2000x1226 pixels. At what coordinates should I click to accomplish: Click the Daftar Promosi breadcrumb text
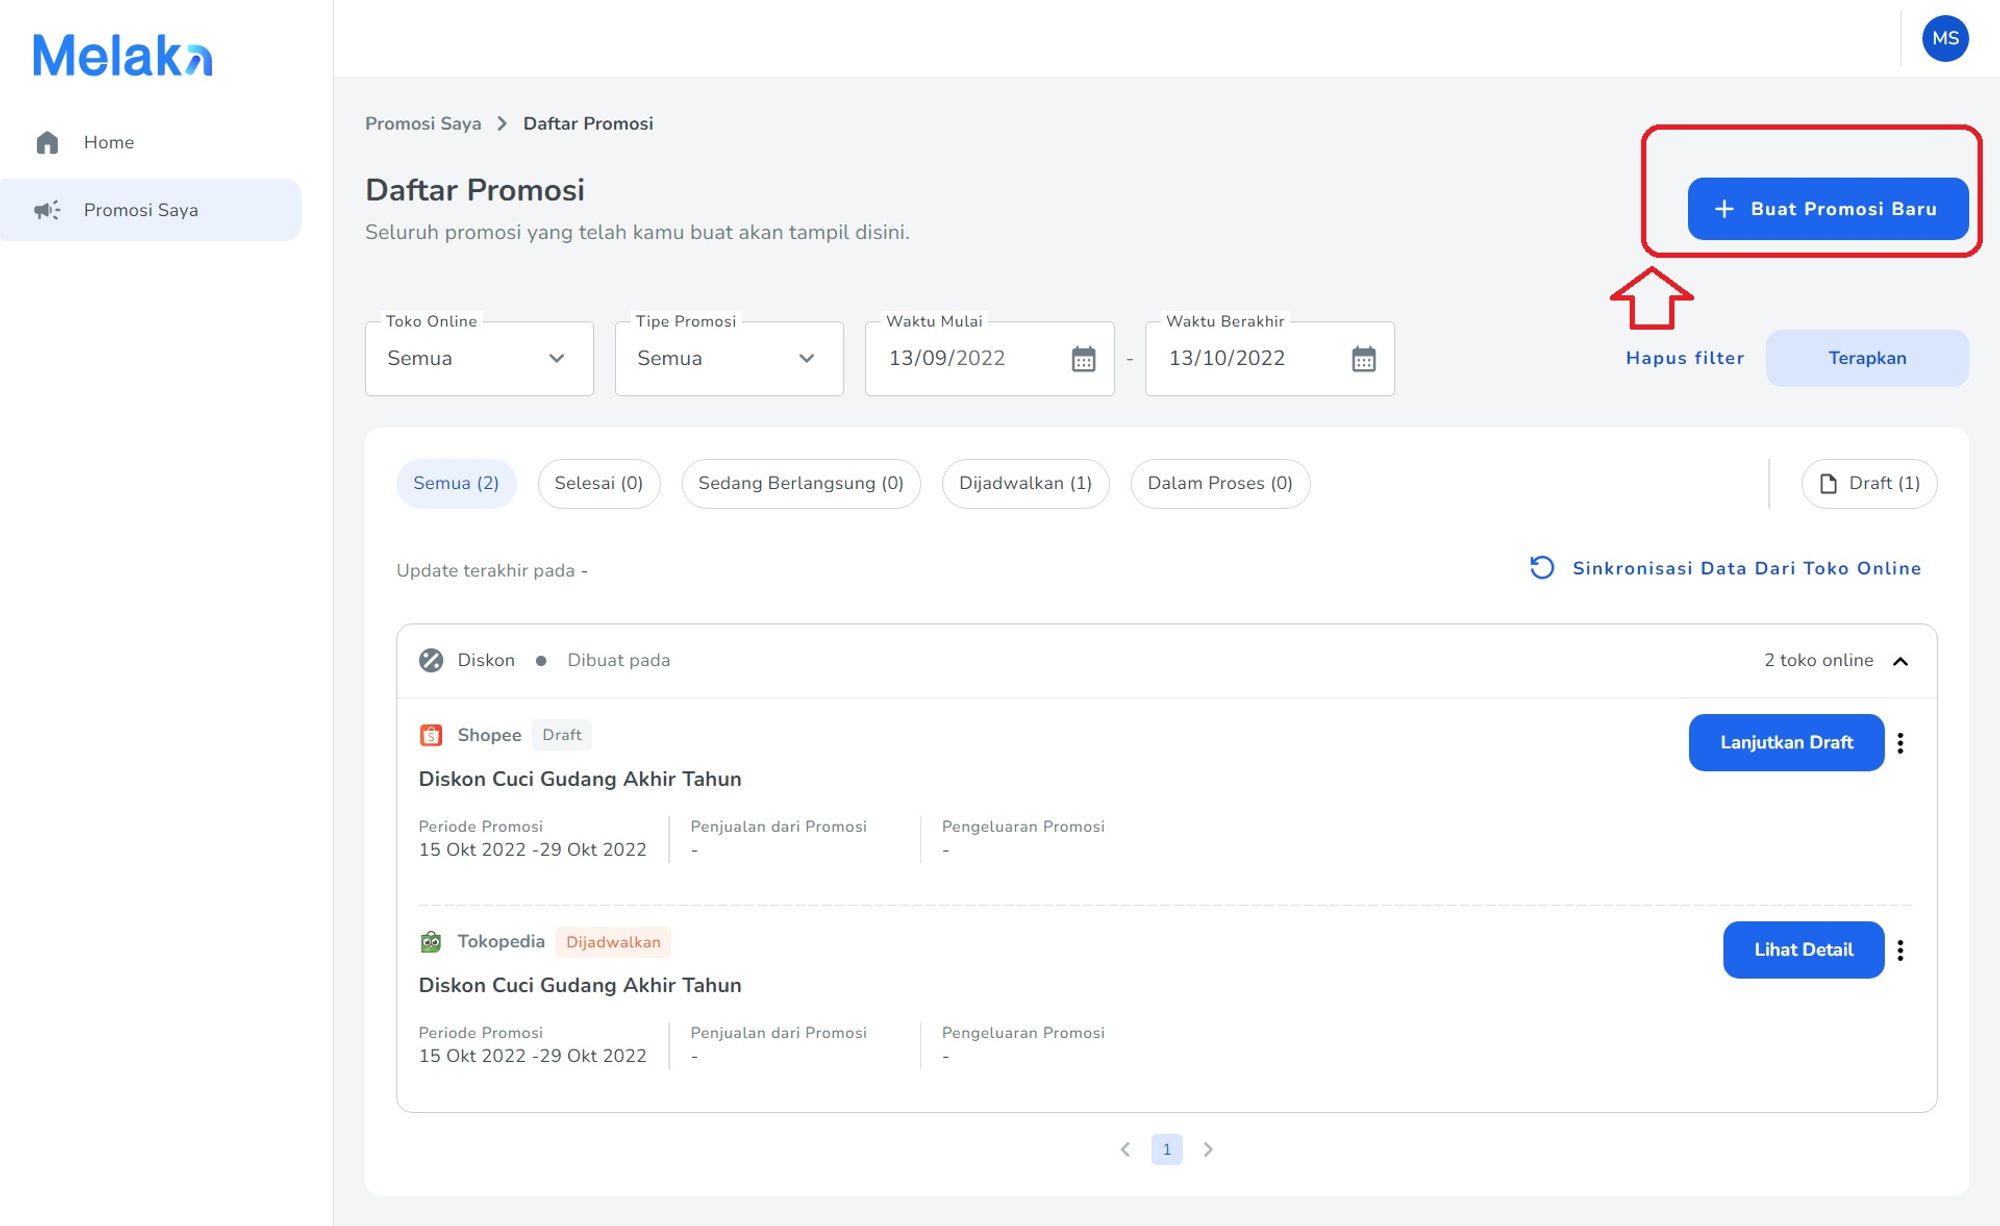coord(588,123)
